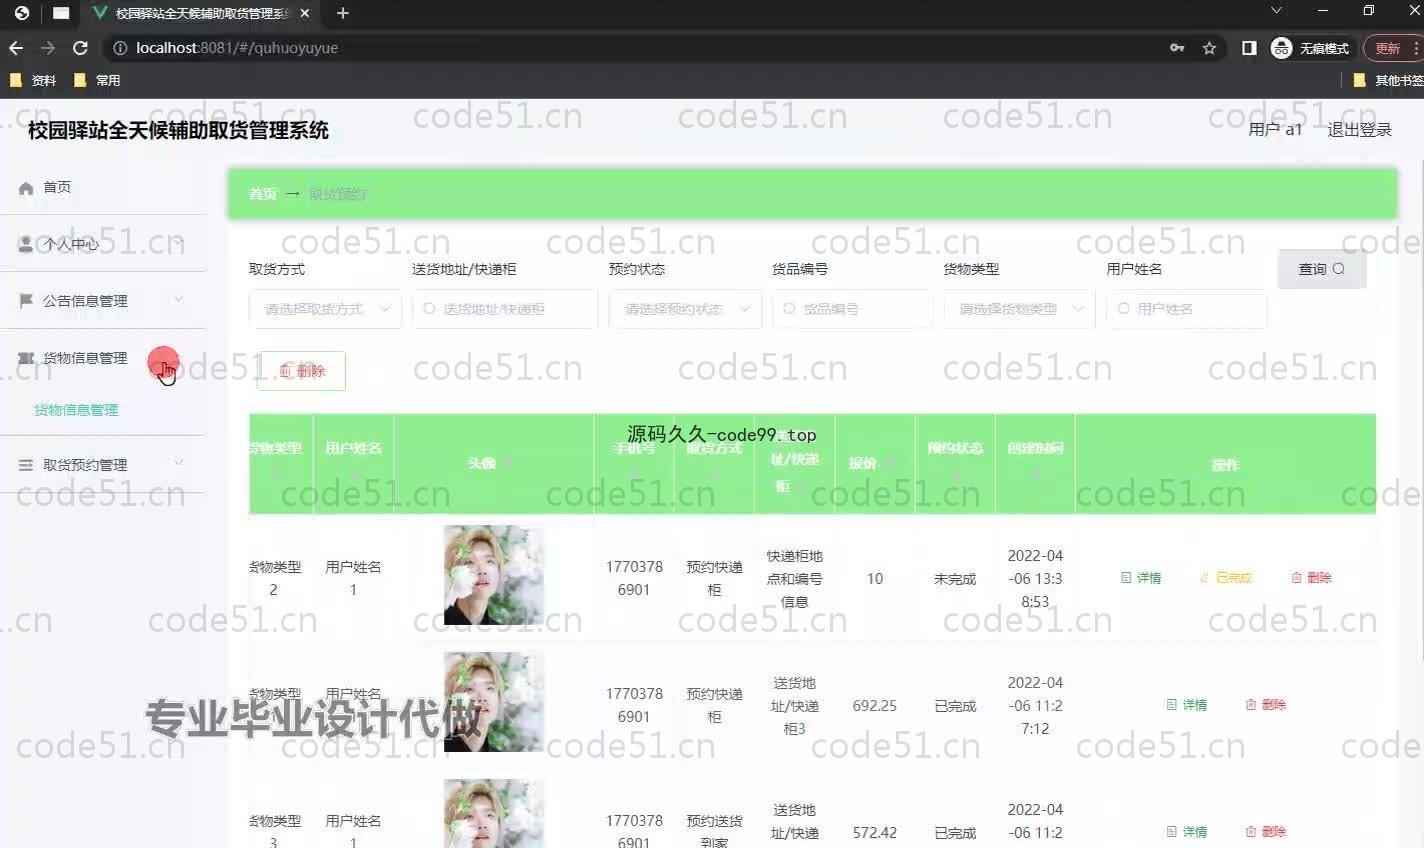Click the magnifier icon inside 查询 button
The height and width of the screenshot is (848, 1424).
click(x=1338, y=269)
